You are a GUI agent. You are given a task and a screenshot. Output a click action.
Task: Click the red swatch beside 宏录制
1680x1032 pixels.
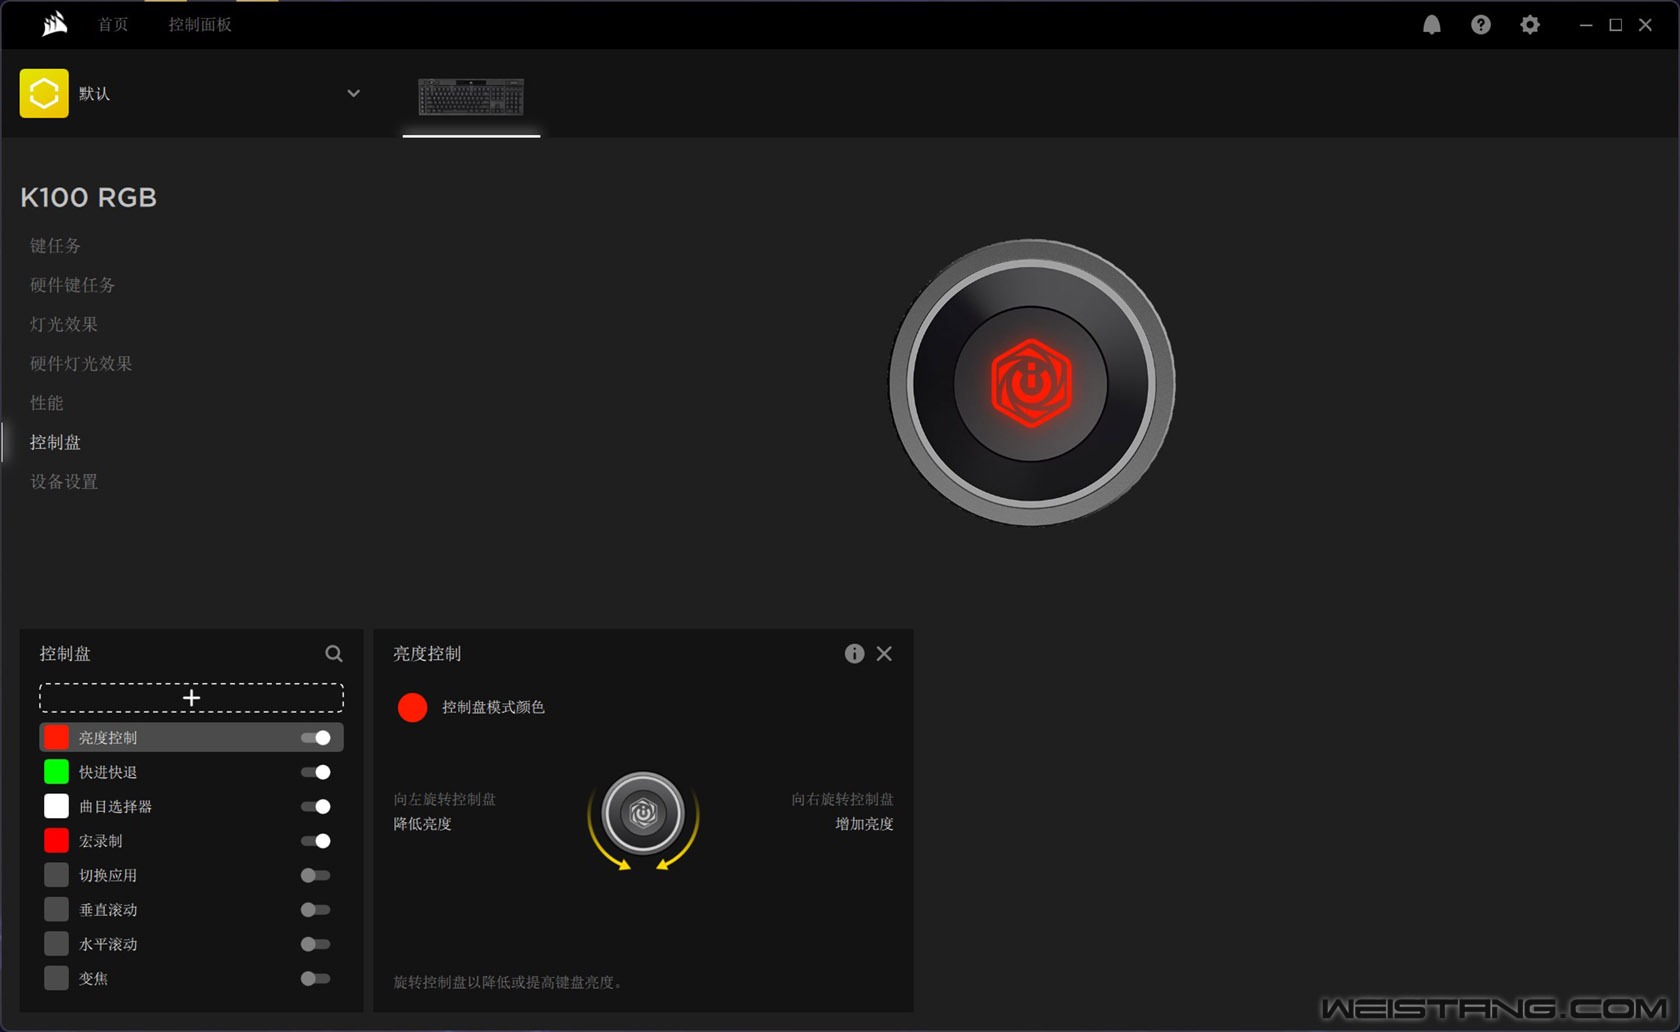[56, 841]
